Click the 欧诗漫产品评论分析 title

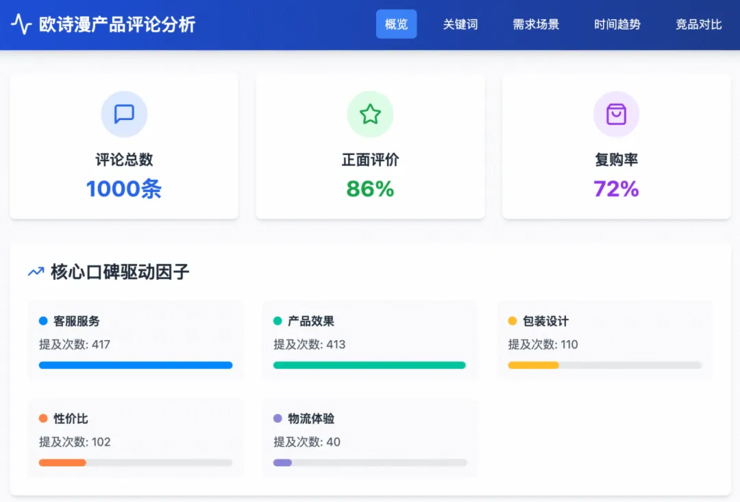click(117, 24)
